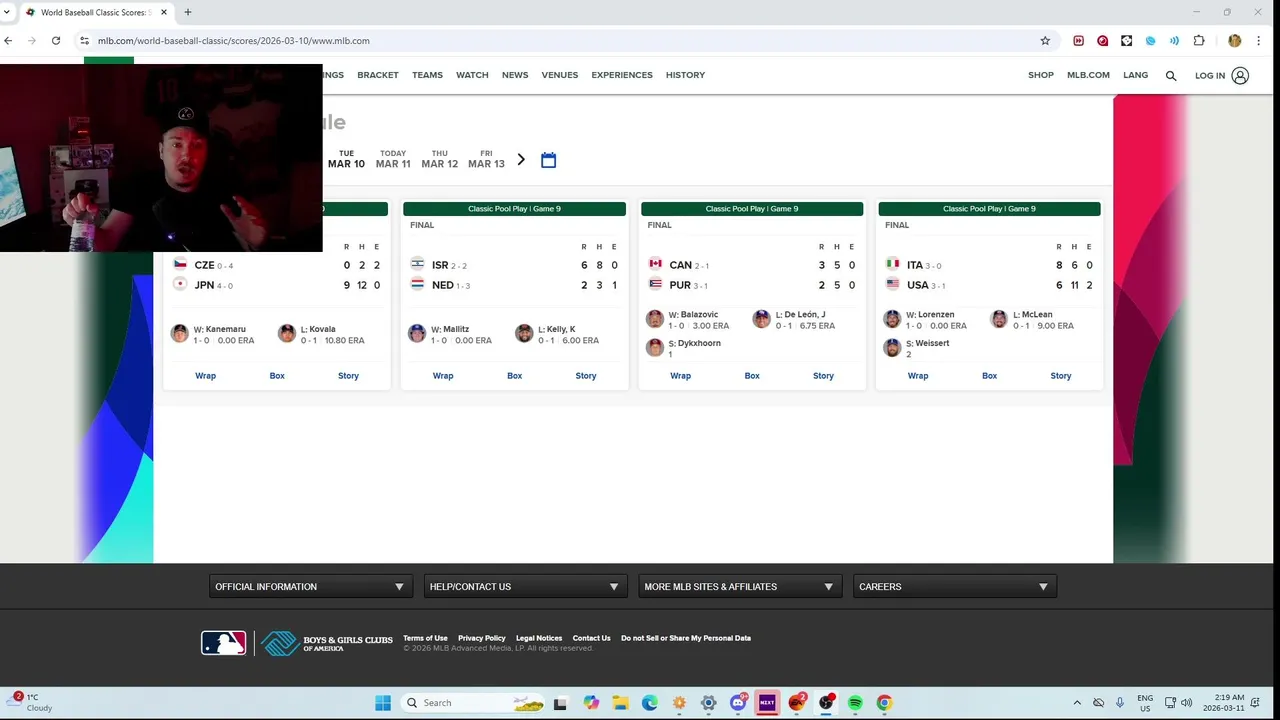Open NEWS in the nav menu
This screenshot has width=1280, height=720.
tap(515, 75)
